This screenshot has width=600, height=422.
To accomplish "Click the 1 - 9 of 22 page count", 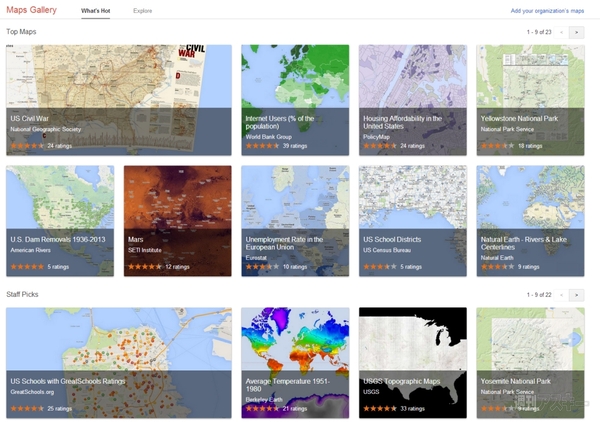I will [x=539, y=295].
